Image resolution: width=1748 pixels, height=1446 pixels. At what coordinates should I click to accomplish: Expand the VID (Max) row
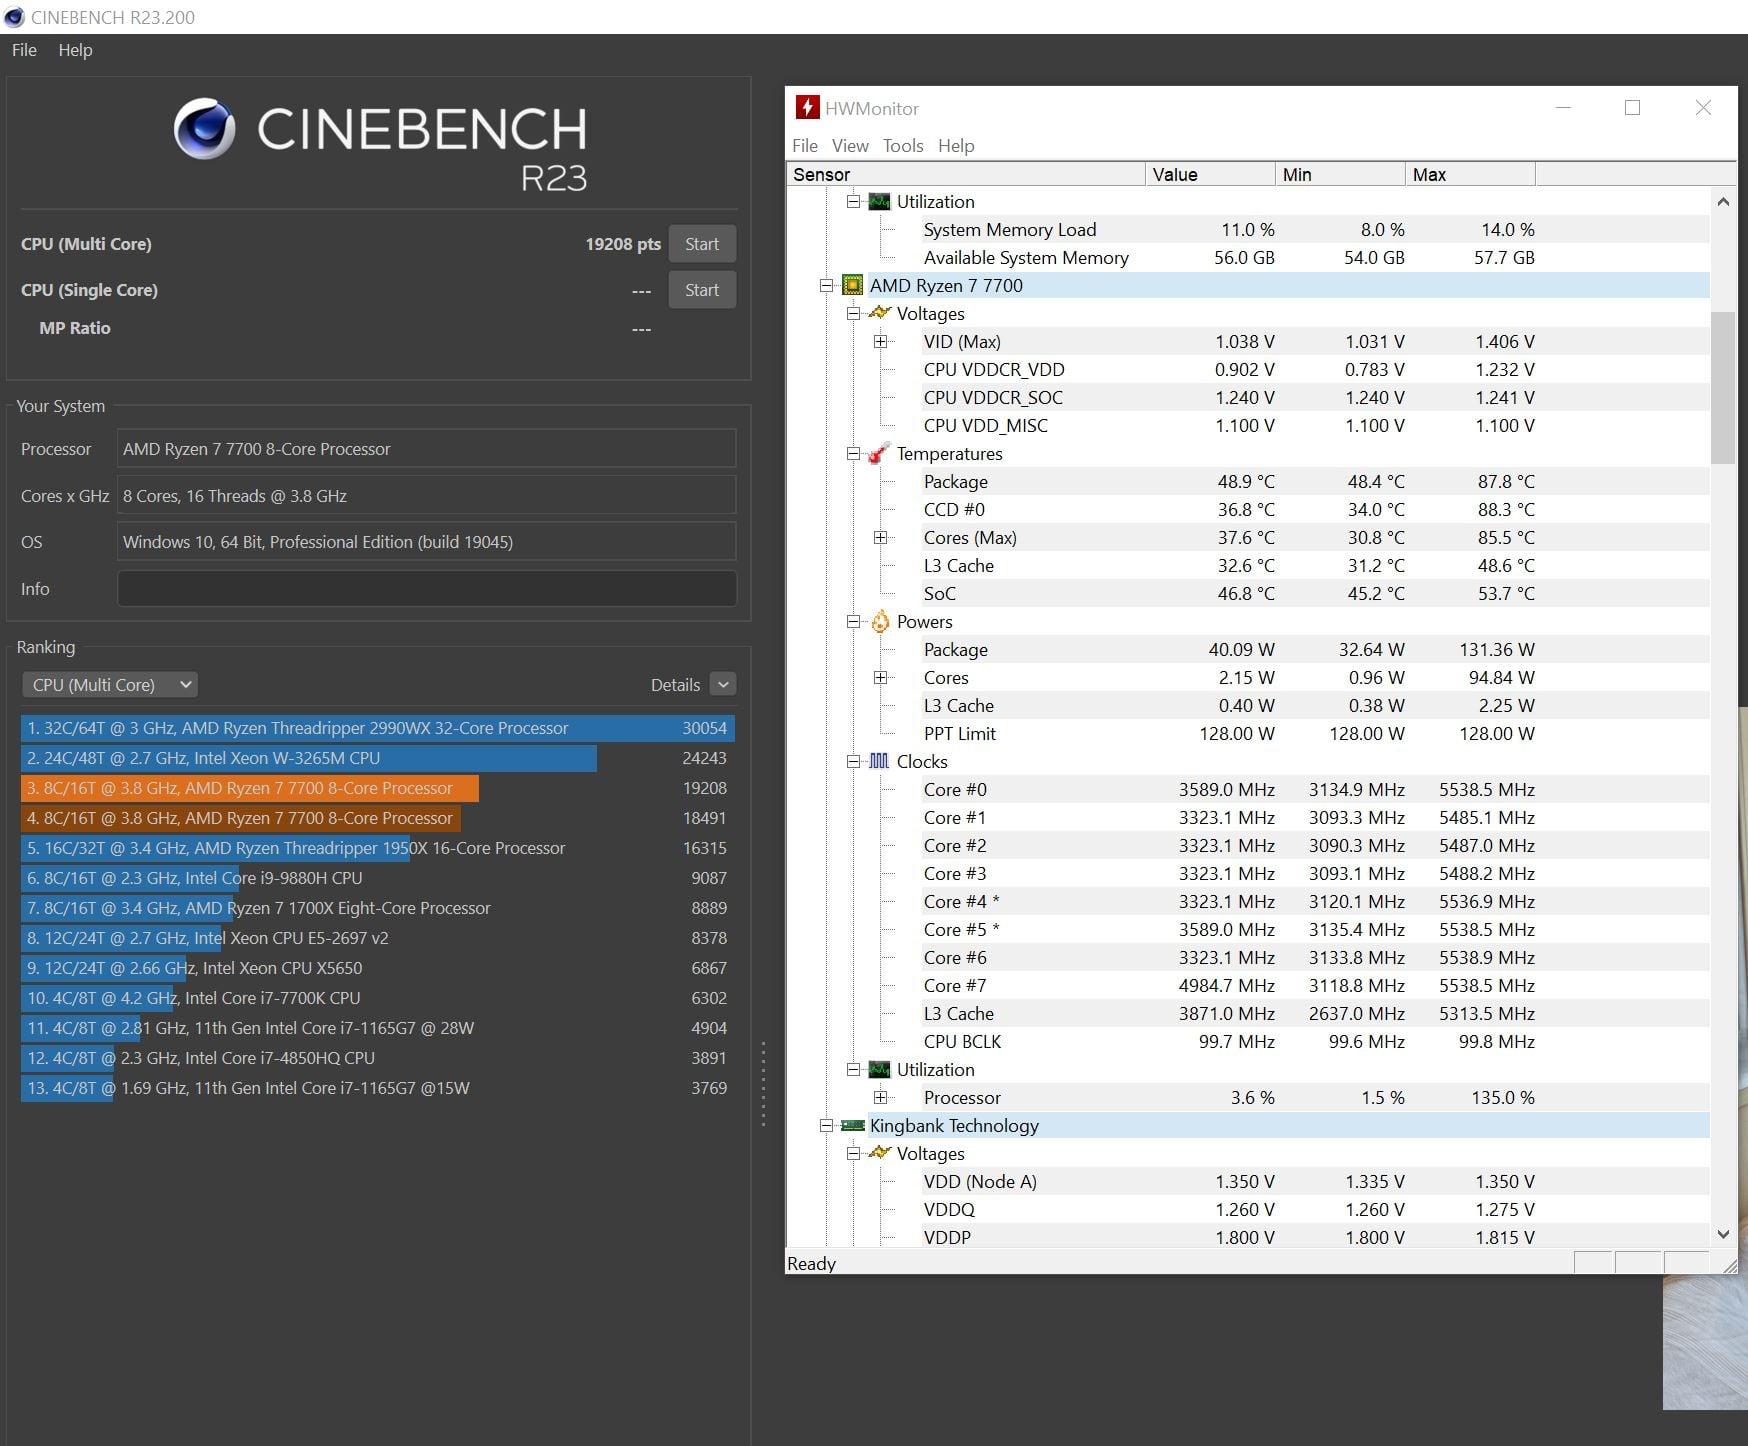coord(880,341)
